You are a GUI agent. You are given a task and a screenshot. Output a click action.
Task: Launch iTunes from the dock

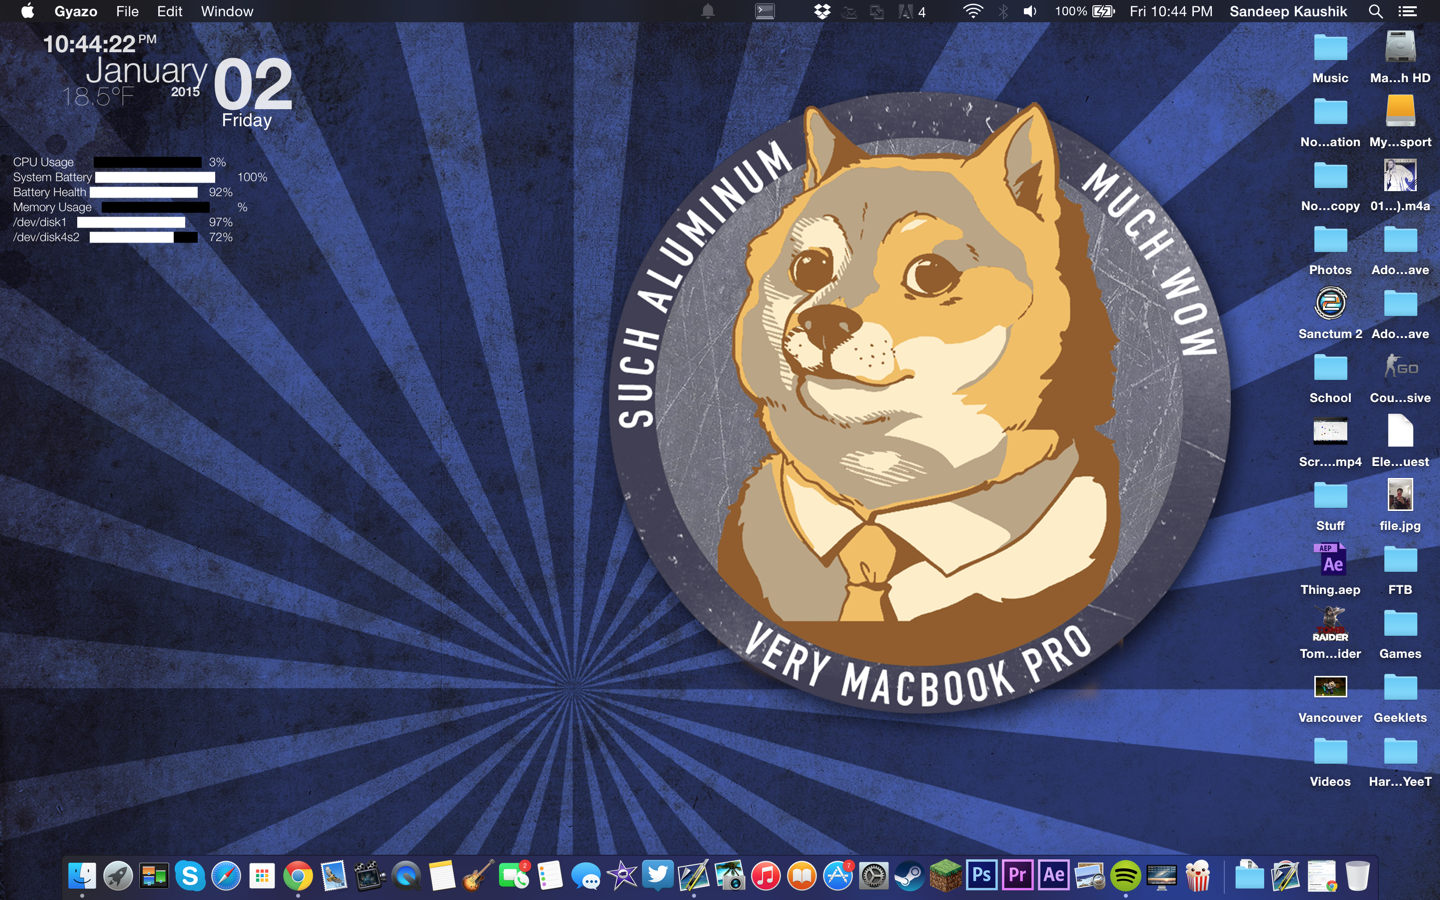point(766,876)
